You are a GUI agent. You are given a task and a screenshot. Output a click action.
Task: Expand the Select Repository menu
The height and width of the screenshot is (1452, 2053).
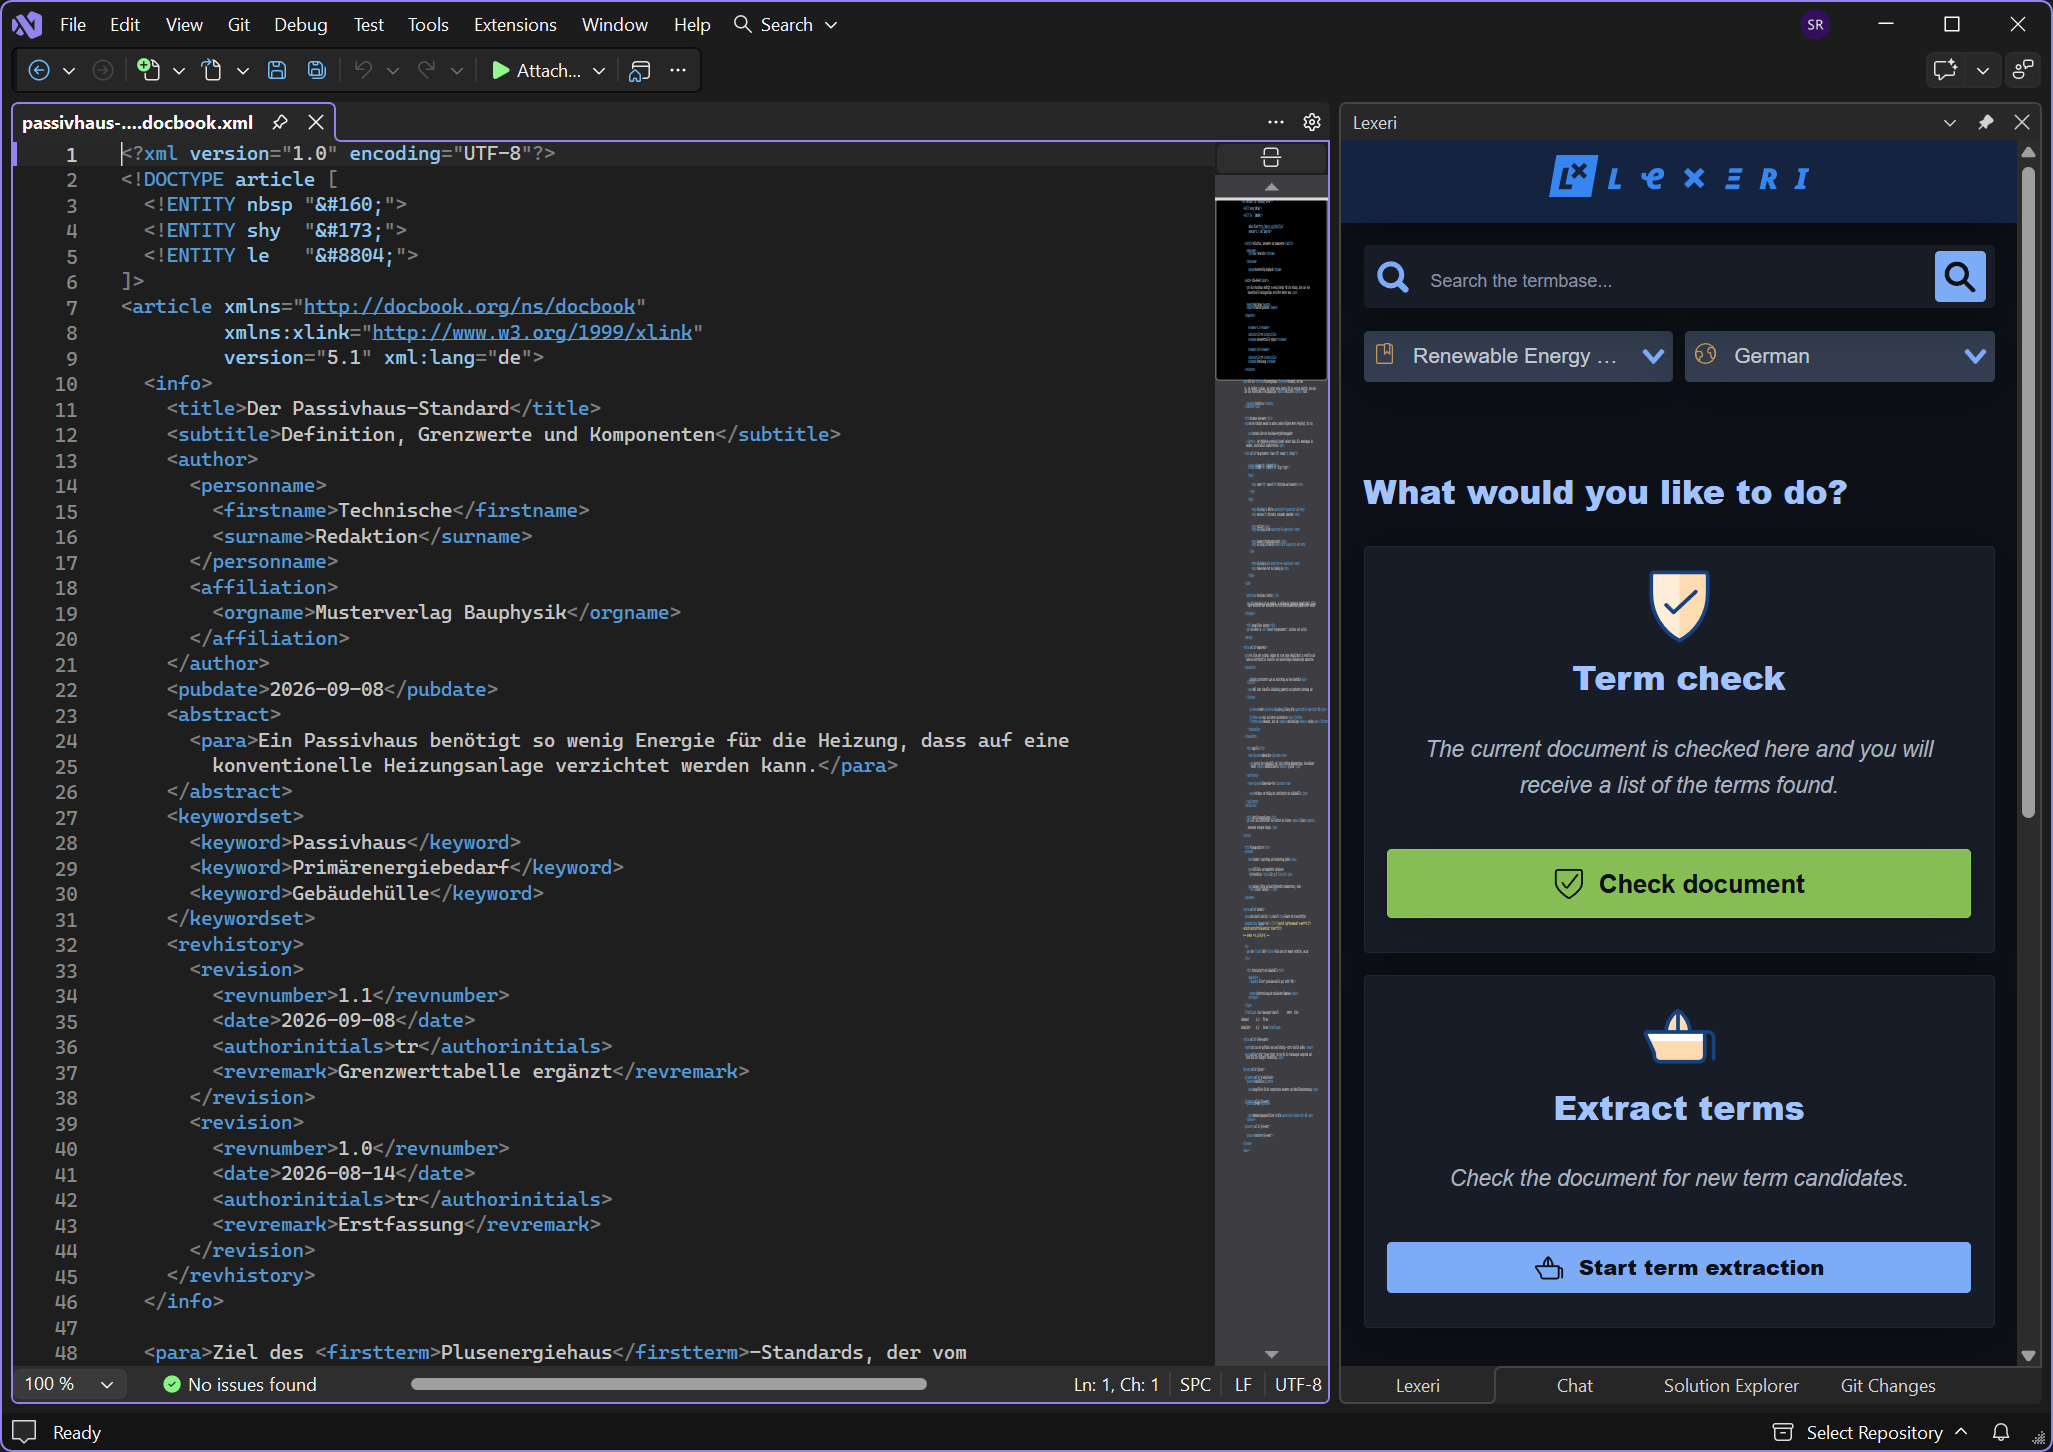point(1870,1432)
